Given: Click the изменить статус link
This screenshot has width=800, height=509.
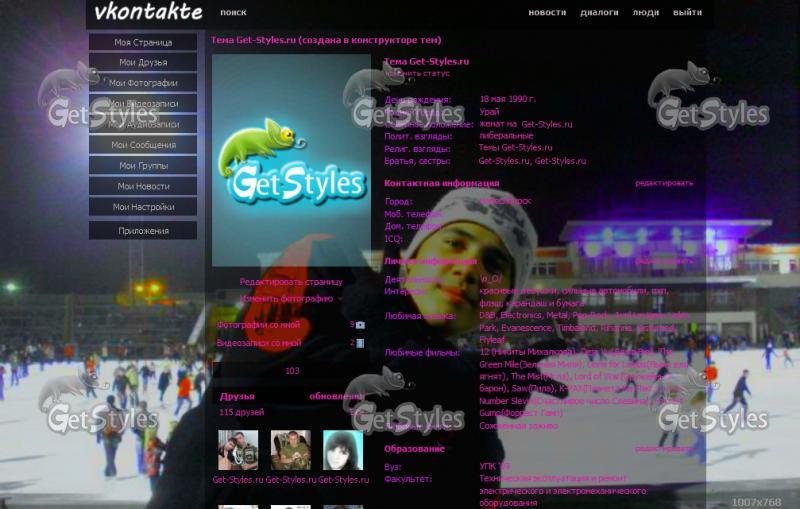Looking at the screenshot, I should point(417,73).
